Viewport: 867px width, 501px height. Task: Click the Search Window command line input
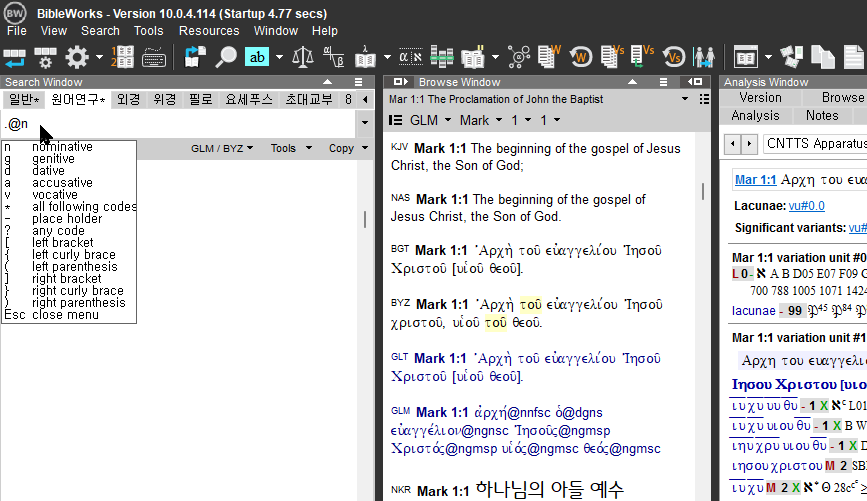pyautogui.click(x=179, y=123)
